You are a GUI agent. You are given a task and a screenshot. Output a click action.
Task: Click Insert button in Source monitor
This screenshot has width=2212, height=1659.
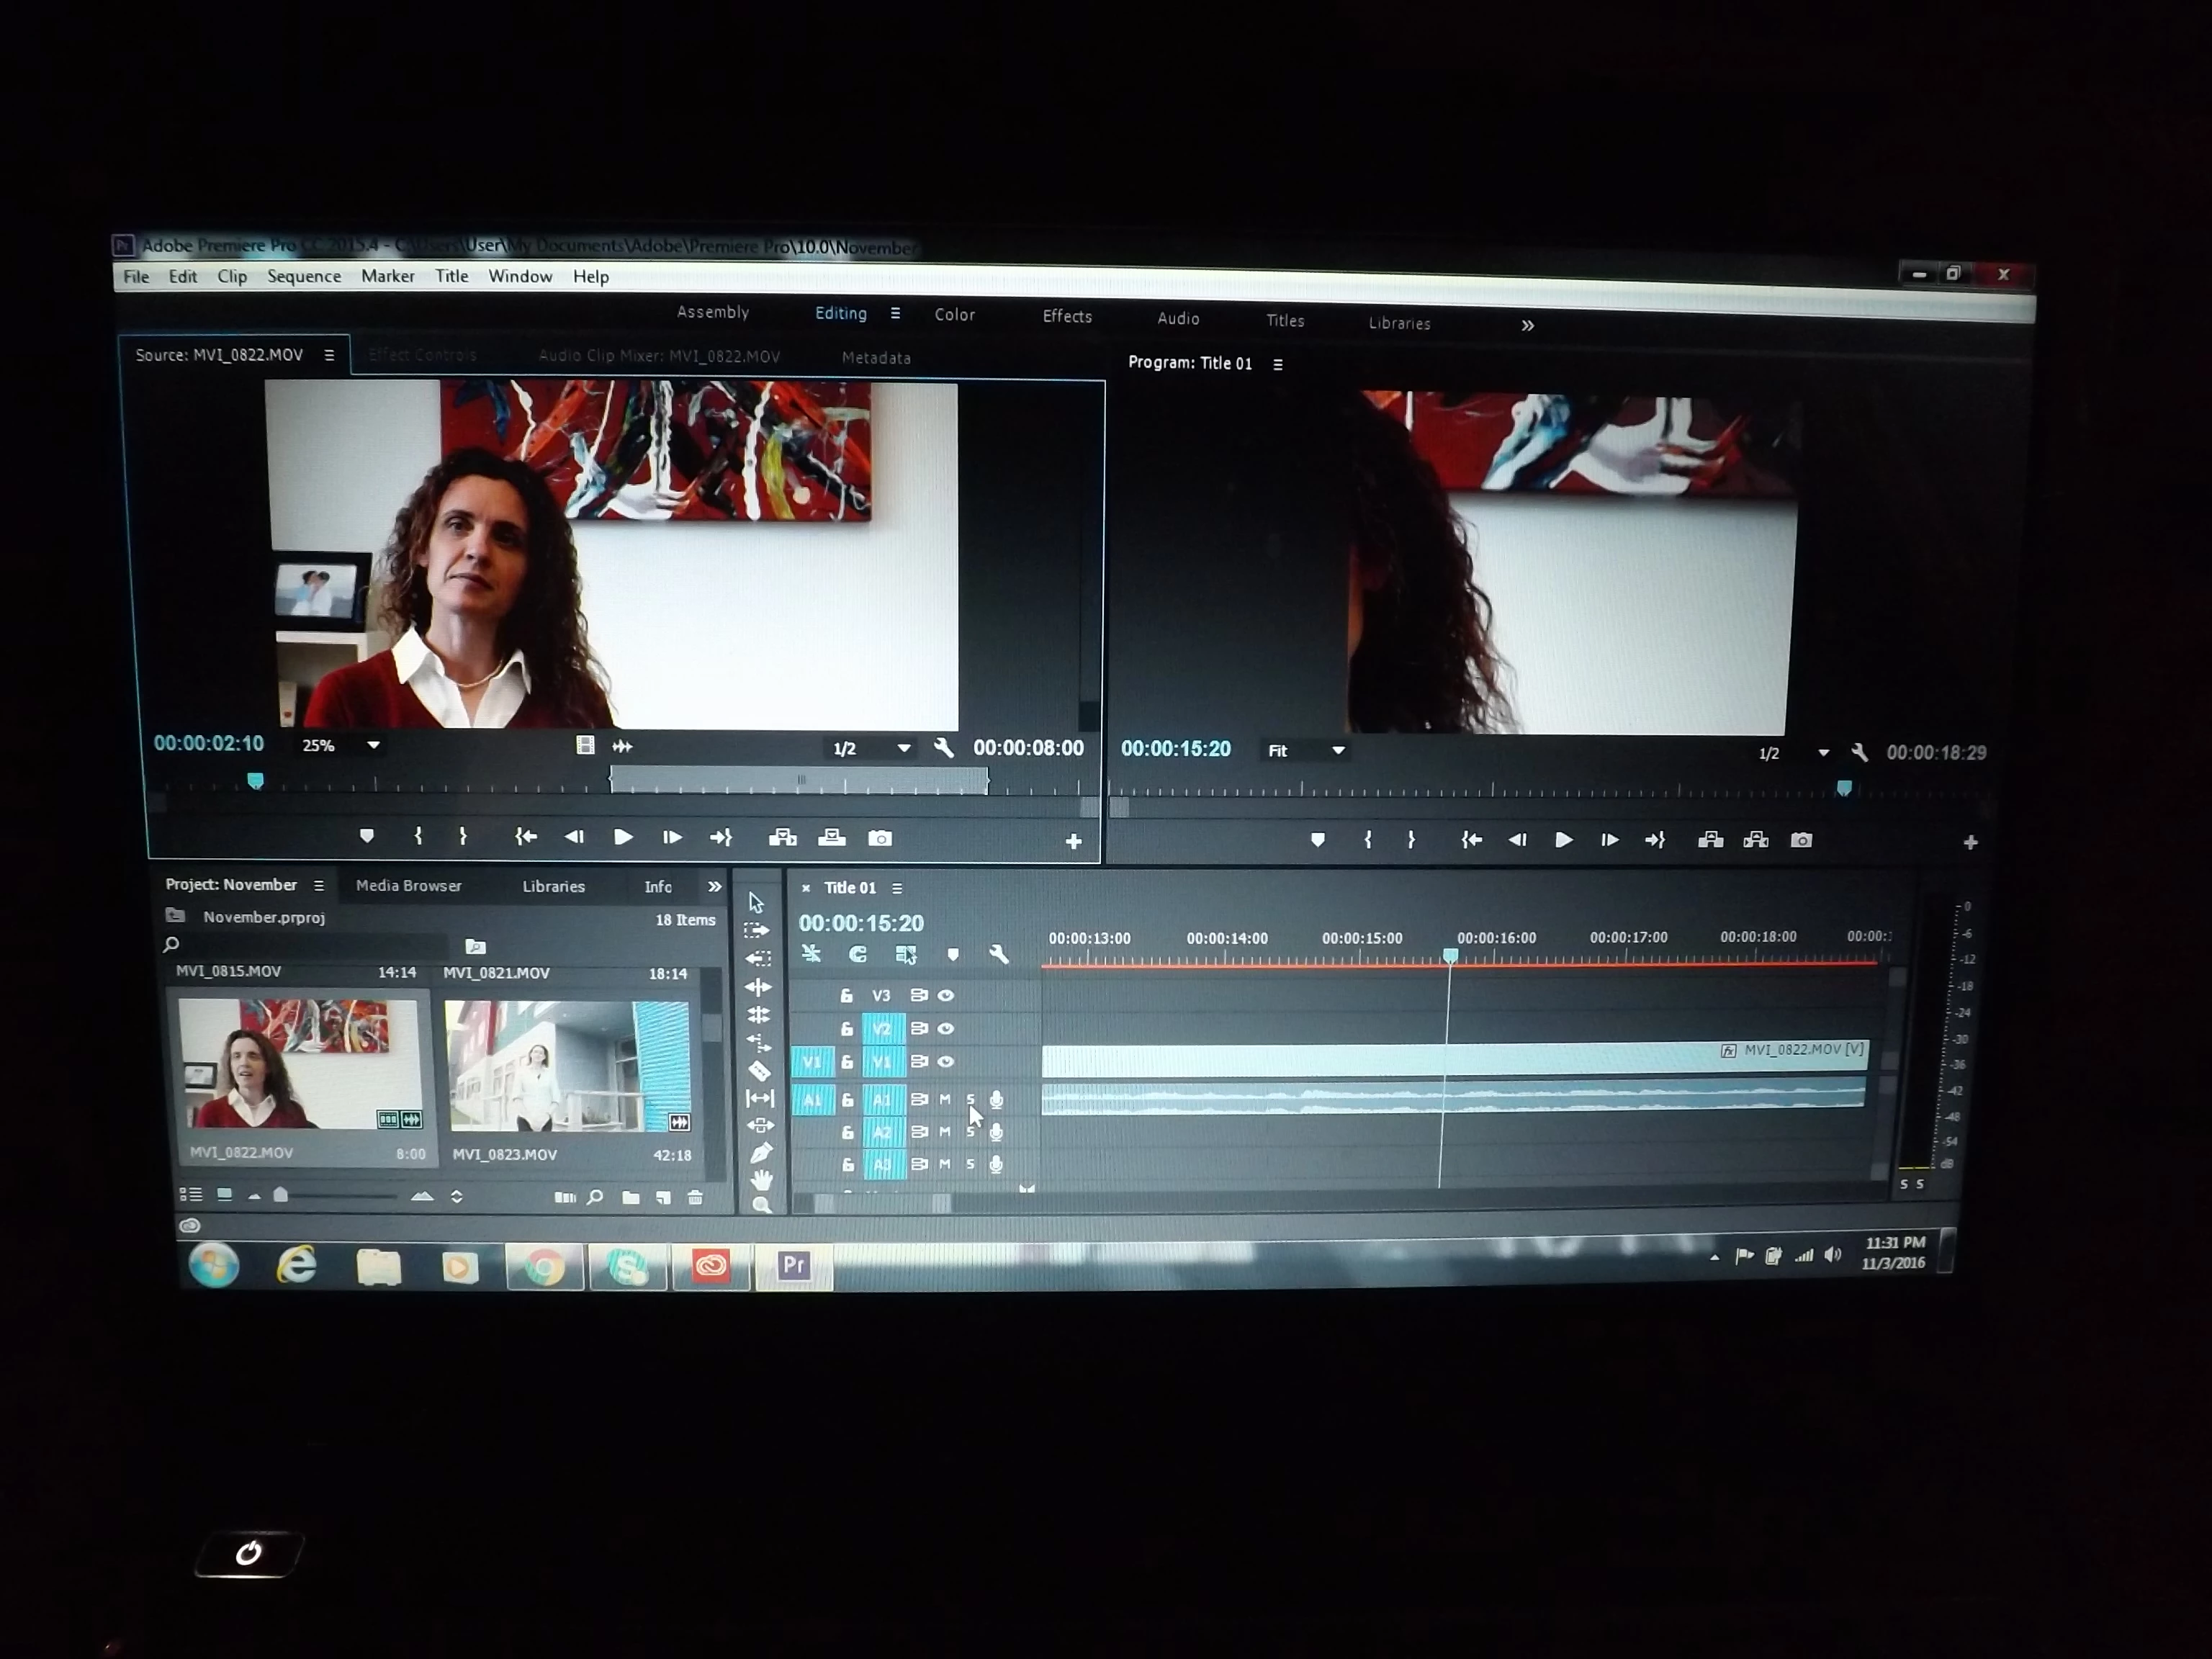coord(782,838)
